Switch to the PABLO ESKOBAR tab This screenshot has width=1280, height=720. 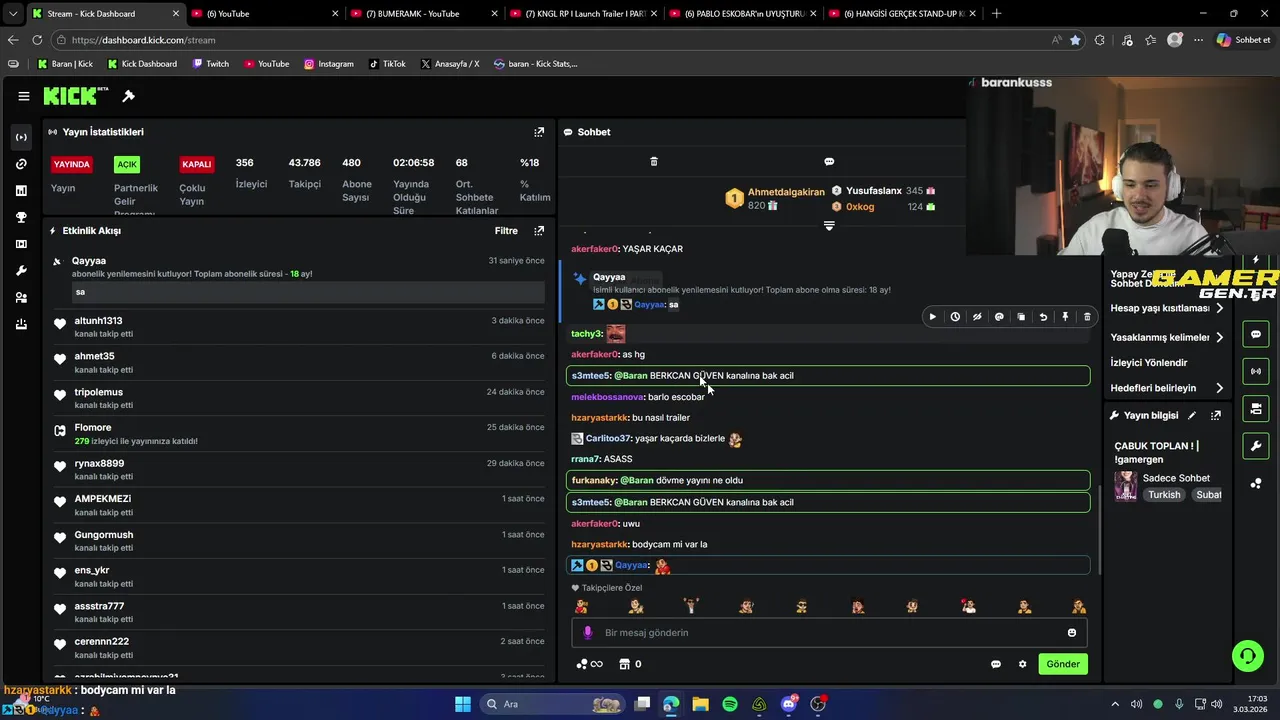pyautogui.click(x=742, y=14)
